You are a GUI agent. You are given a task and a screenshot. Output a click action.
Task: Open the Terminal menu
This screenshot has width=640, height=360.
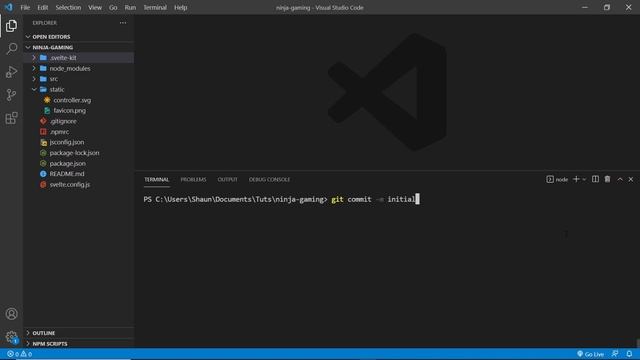[x=155, y=7]
